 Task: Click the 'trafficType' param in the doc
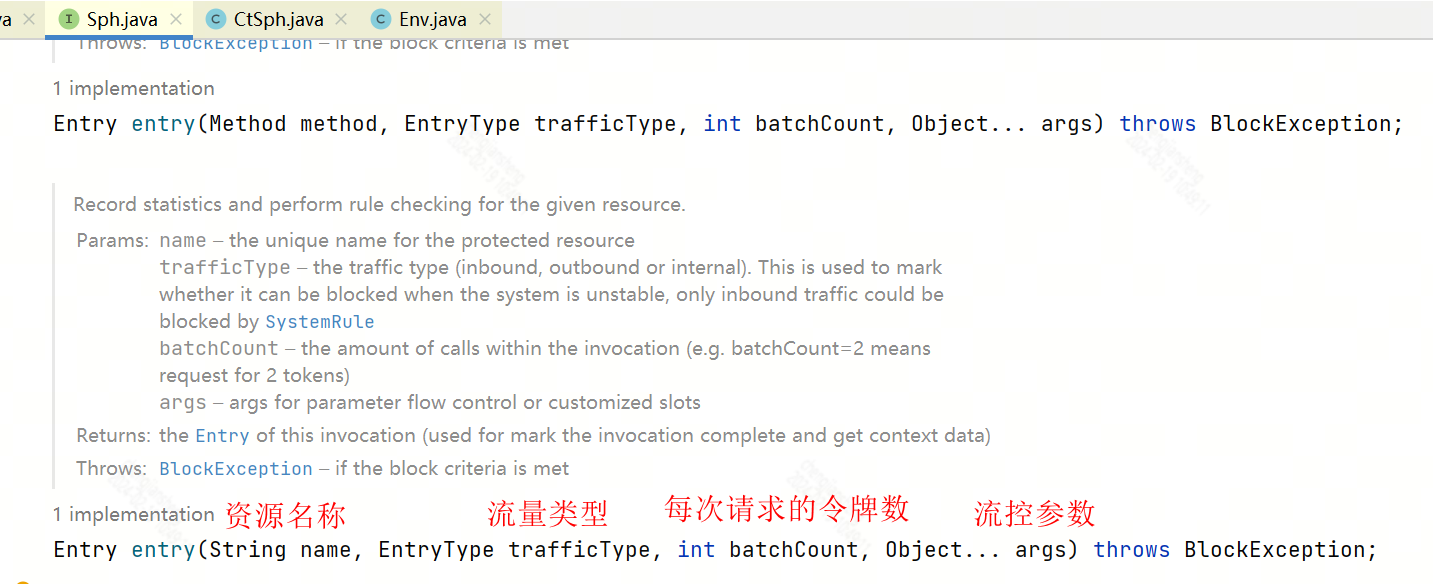point(225,268)
